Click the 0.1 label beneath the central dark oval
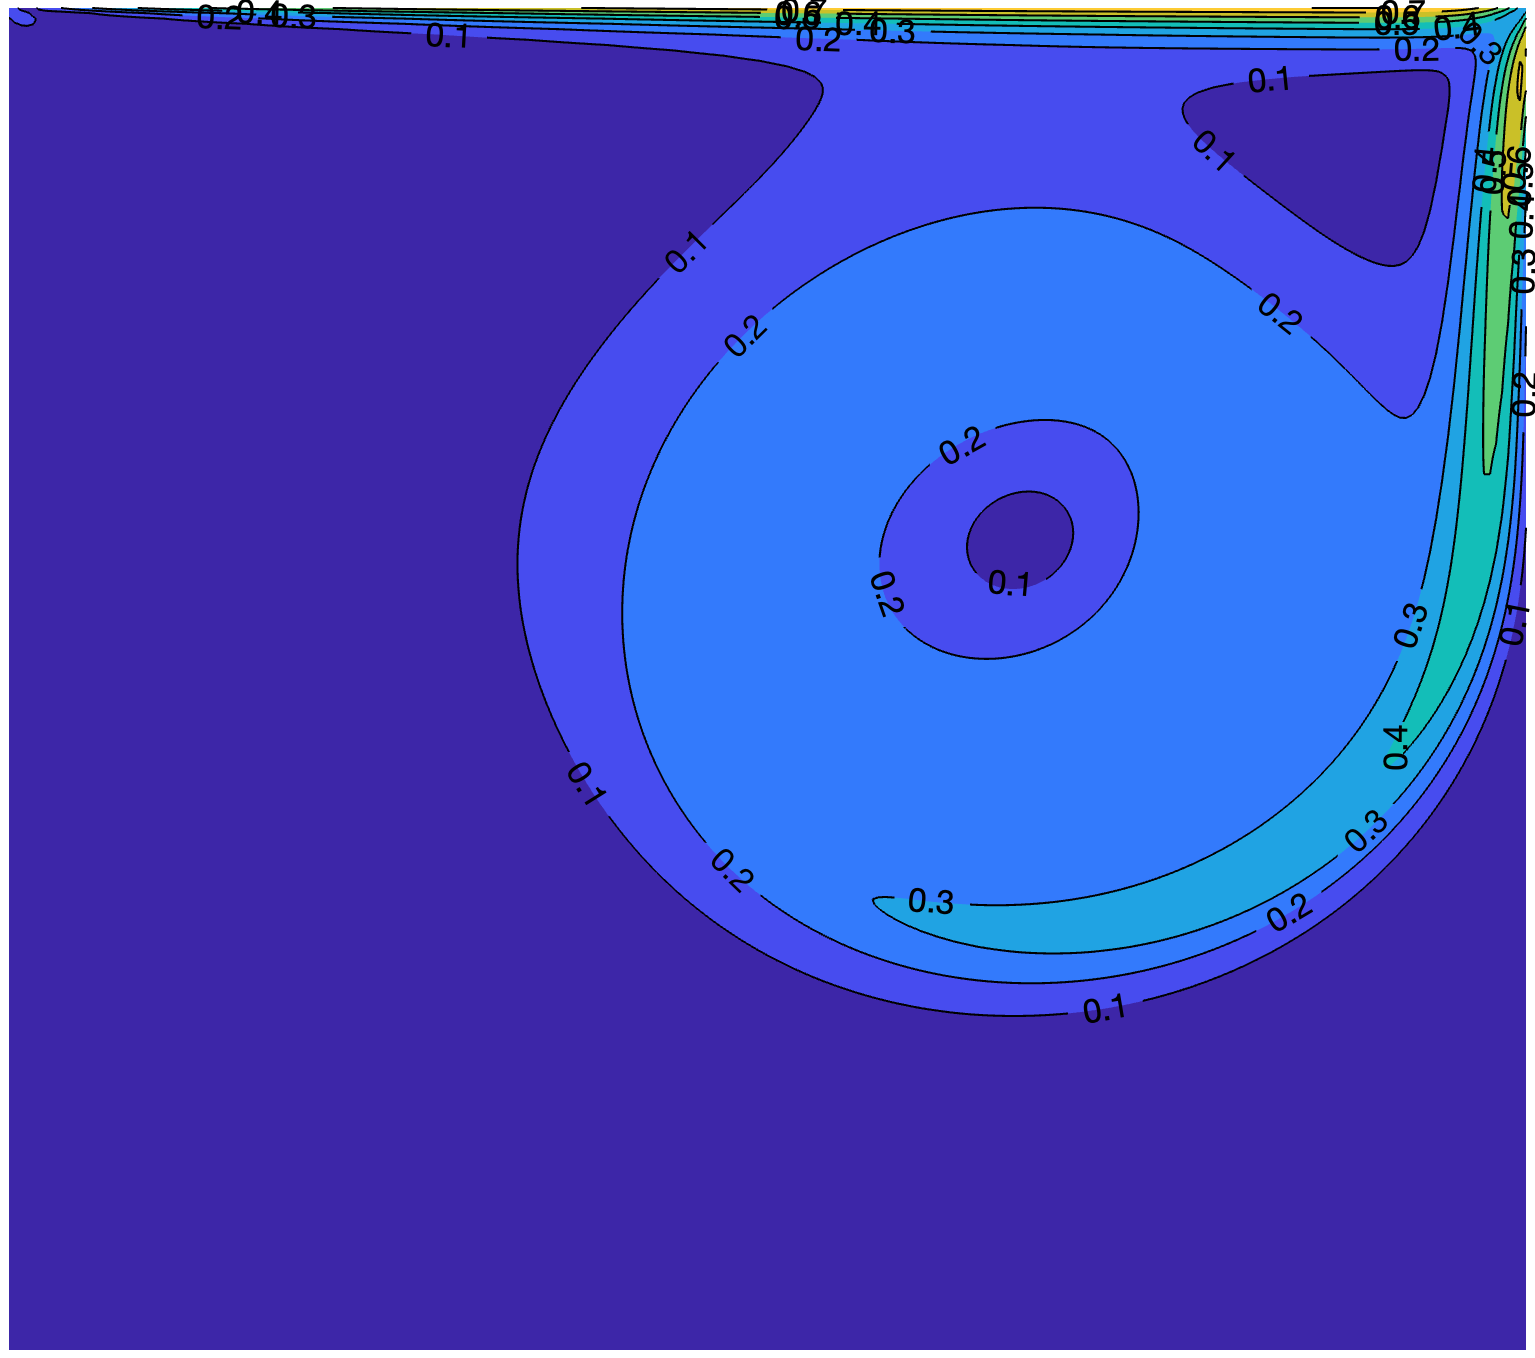Image resolution: width=1535 pixels, height=1358 pixels. pos(1009,583)
